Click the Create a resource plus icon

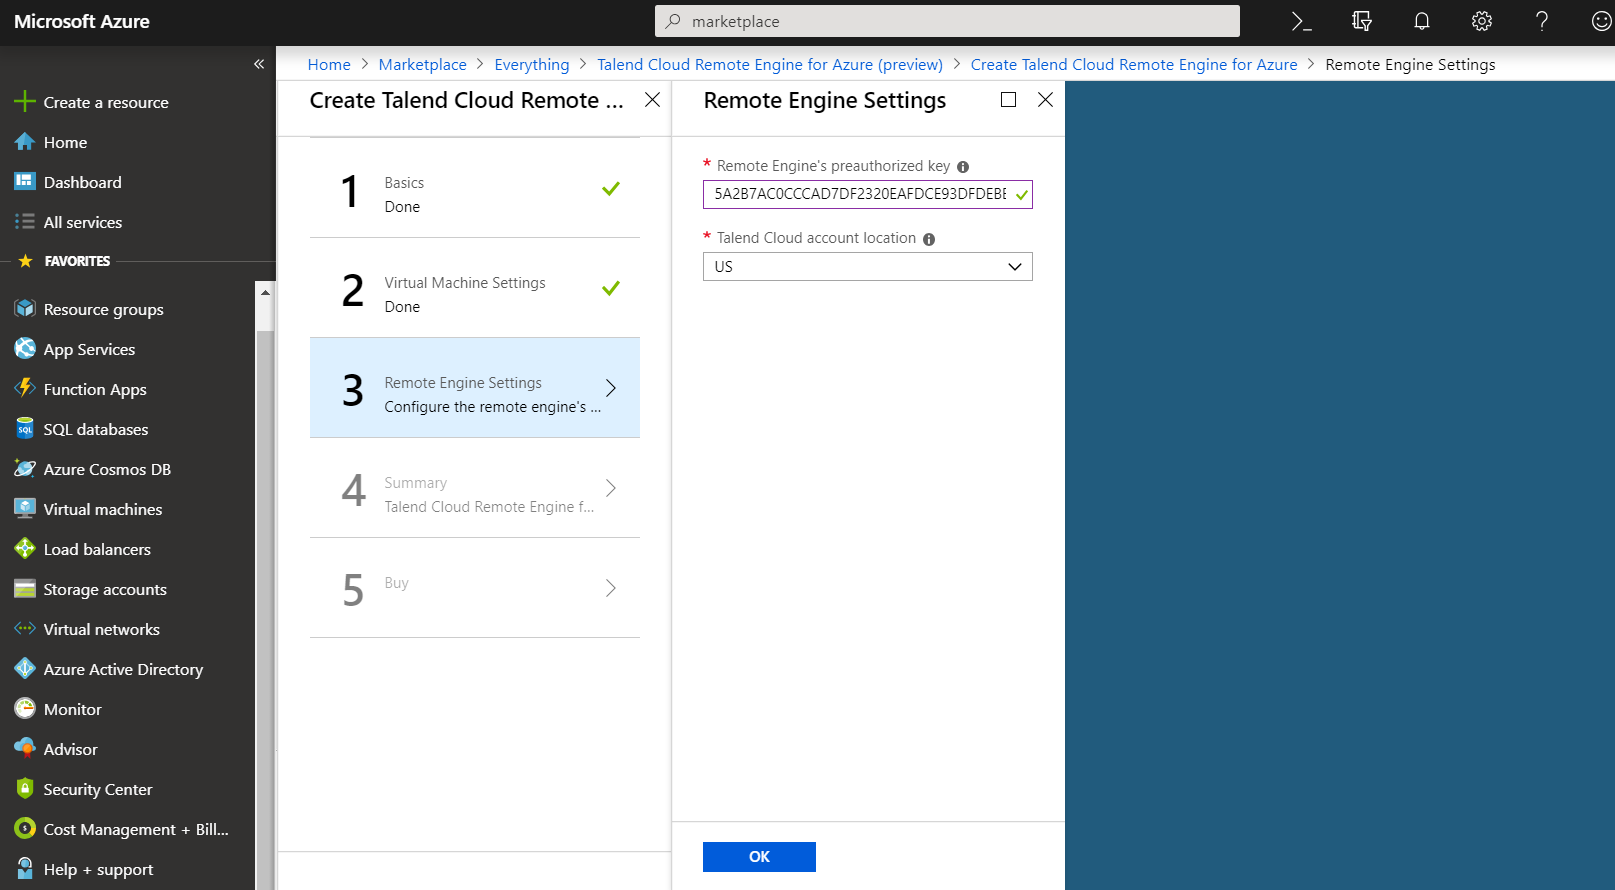(25, 102)
